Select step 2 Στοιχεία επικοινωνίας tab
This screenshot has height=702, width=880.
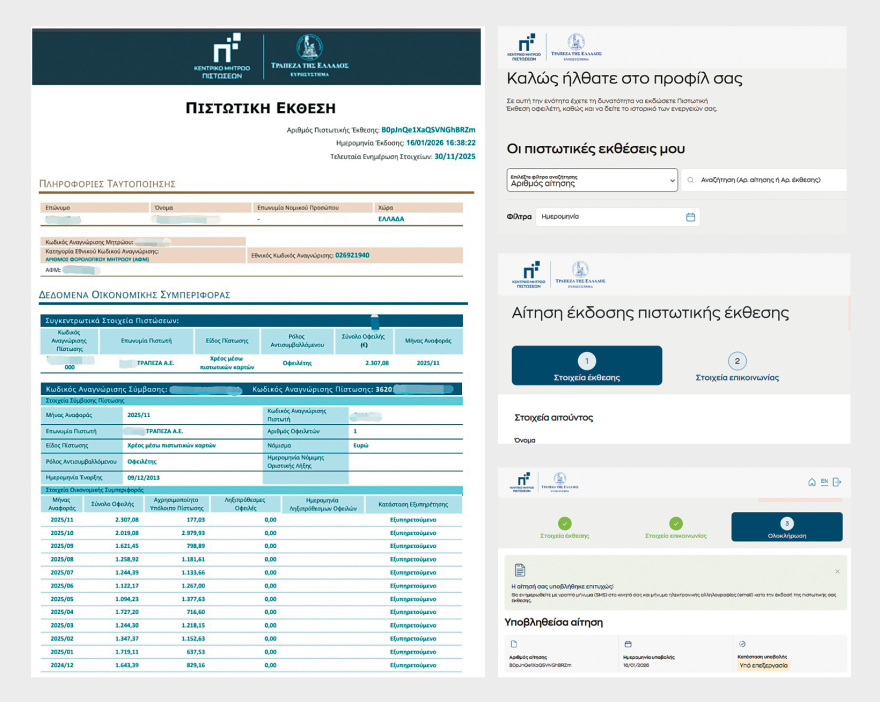[737, 367]
